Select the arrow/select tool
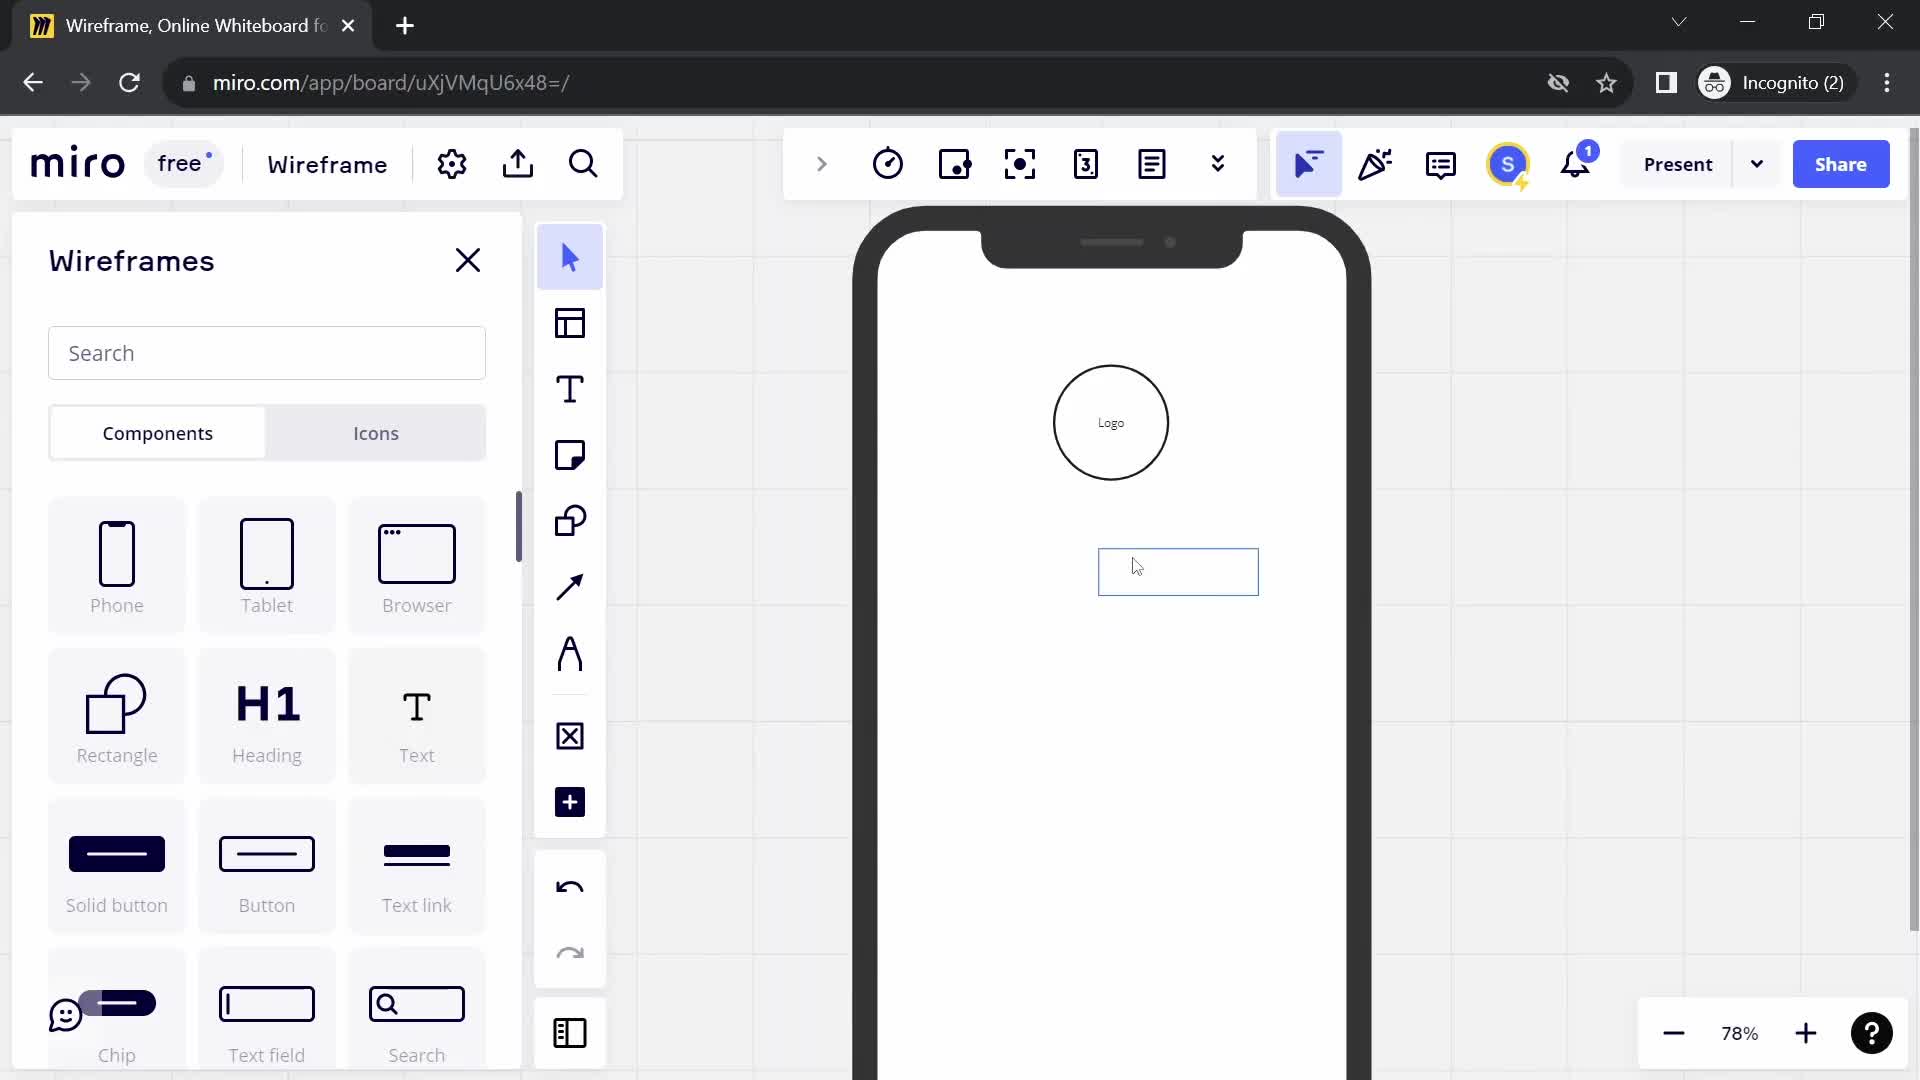Image resolution: width=1920 pixels, height=1080 pixels. pyautogui.click(x=570, y=257)
